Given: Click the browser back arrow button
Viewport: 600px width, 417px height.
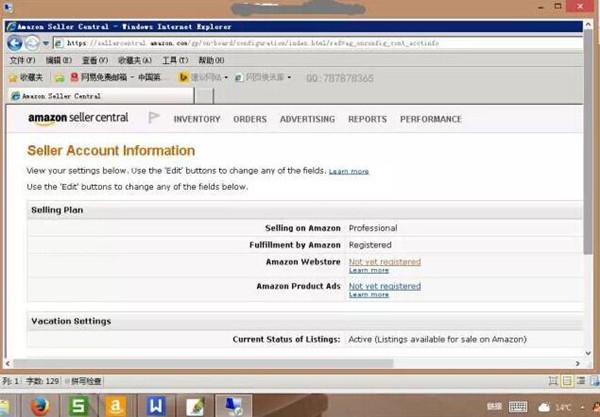Looking at the screenshot, I should coord(15,43).
